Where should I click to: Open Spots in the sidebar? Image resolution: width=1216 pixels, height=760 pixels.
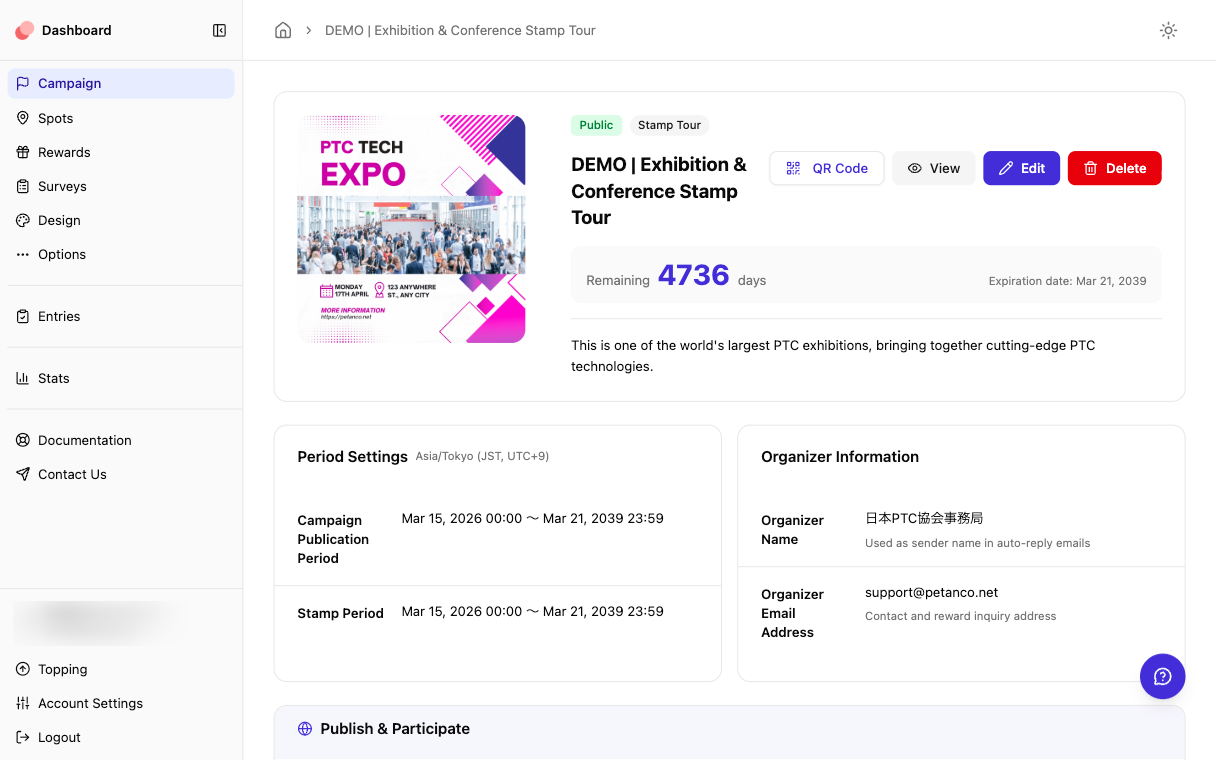(x=121, y=118)
